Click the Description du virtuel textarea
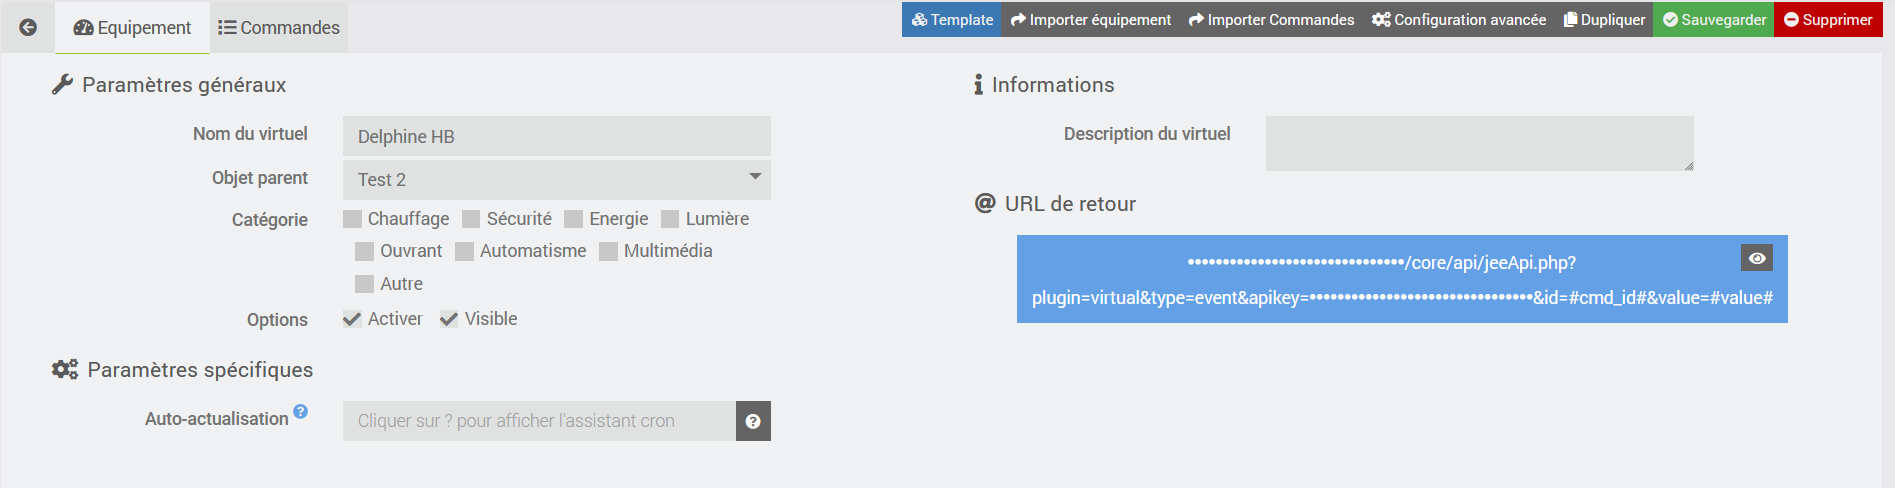 tap(1479, 143)
